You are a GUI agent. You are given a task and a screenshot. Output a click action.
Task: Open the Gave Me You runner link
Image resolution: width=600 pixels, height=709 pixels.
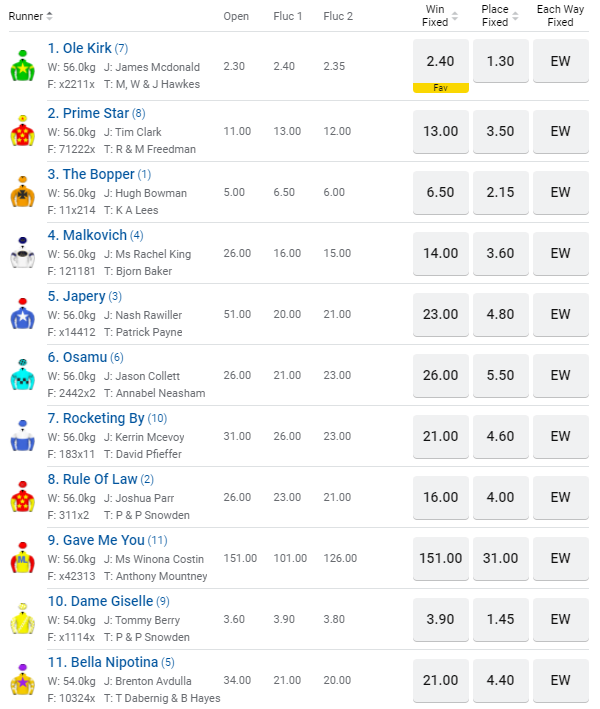[x=104, y=540]
